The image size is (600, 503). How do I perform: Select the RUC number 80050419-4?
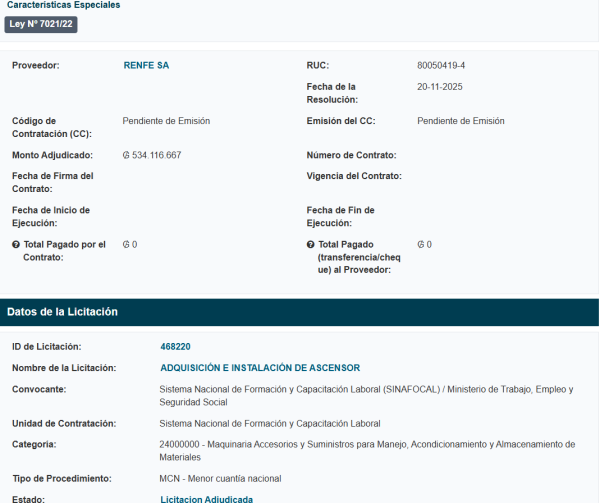pos(441,66)
